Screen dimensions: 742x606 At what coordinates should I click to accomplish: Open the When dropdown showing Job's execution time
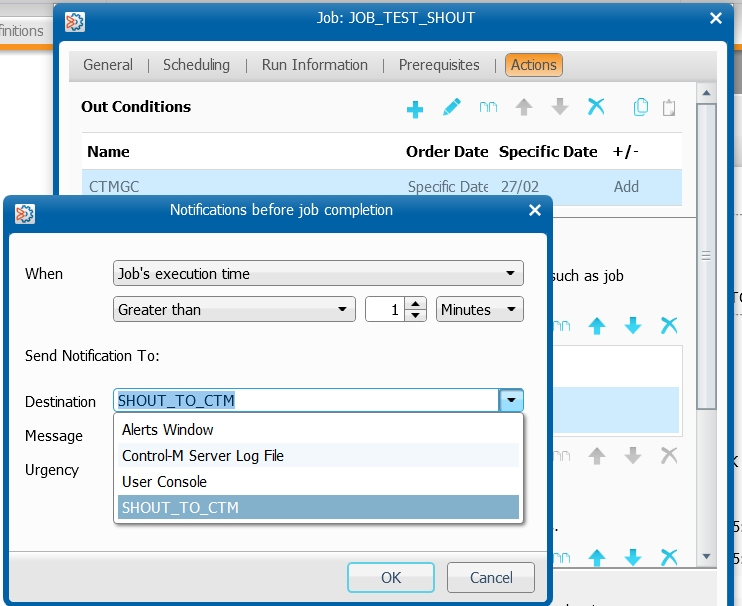[x=318, y=273]
